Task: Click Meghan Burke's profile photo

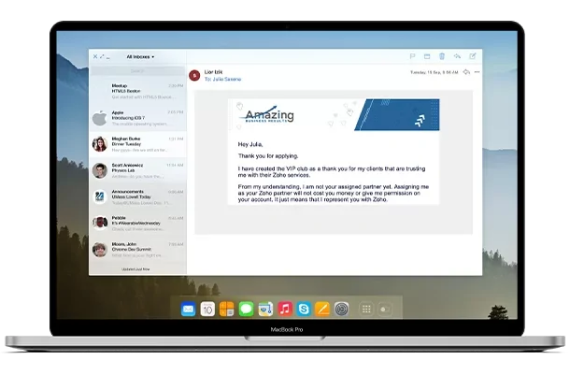Action: coord(99,144)
